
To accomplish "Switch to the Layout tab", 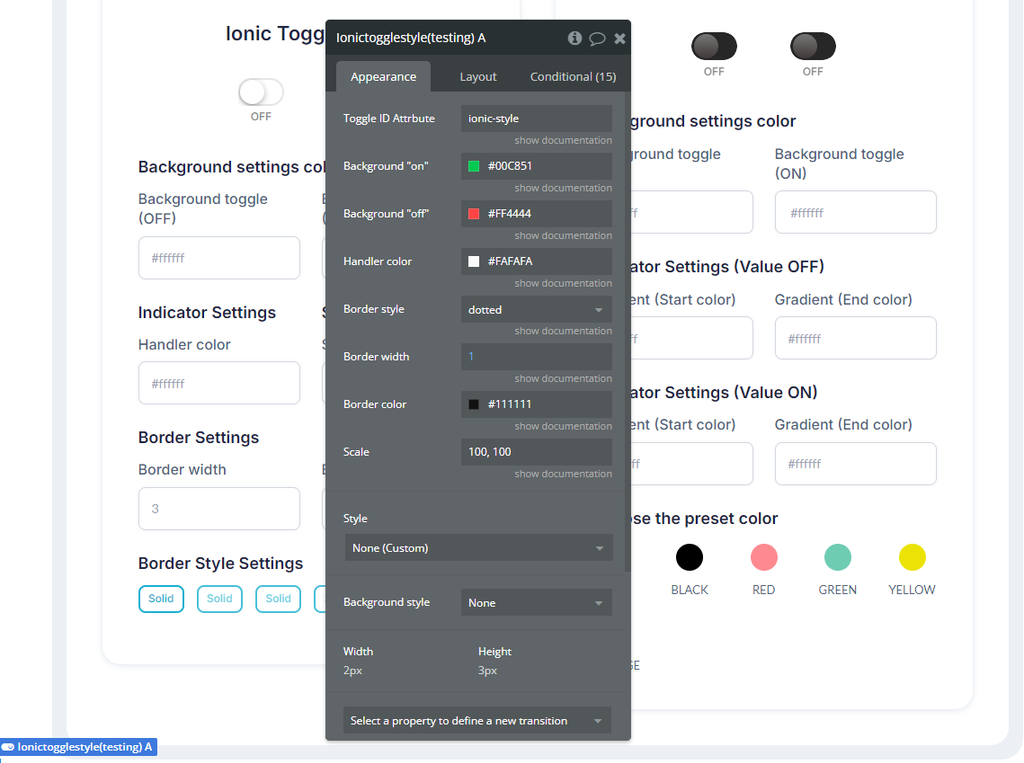I will 477,76.
